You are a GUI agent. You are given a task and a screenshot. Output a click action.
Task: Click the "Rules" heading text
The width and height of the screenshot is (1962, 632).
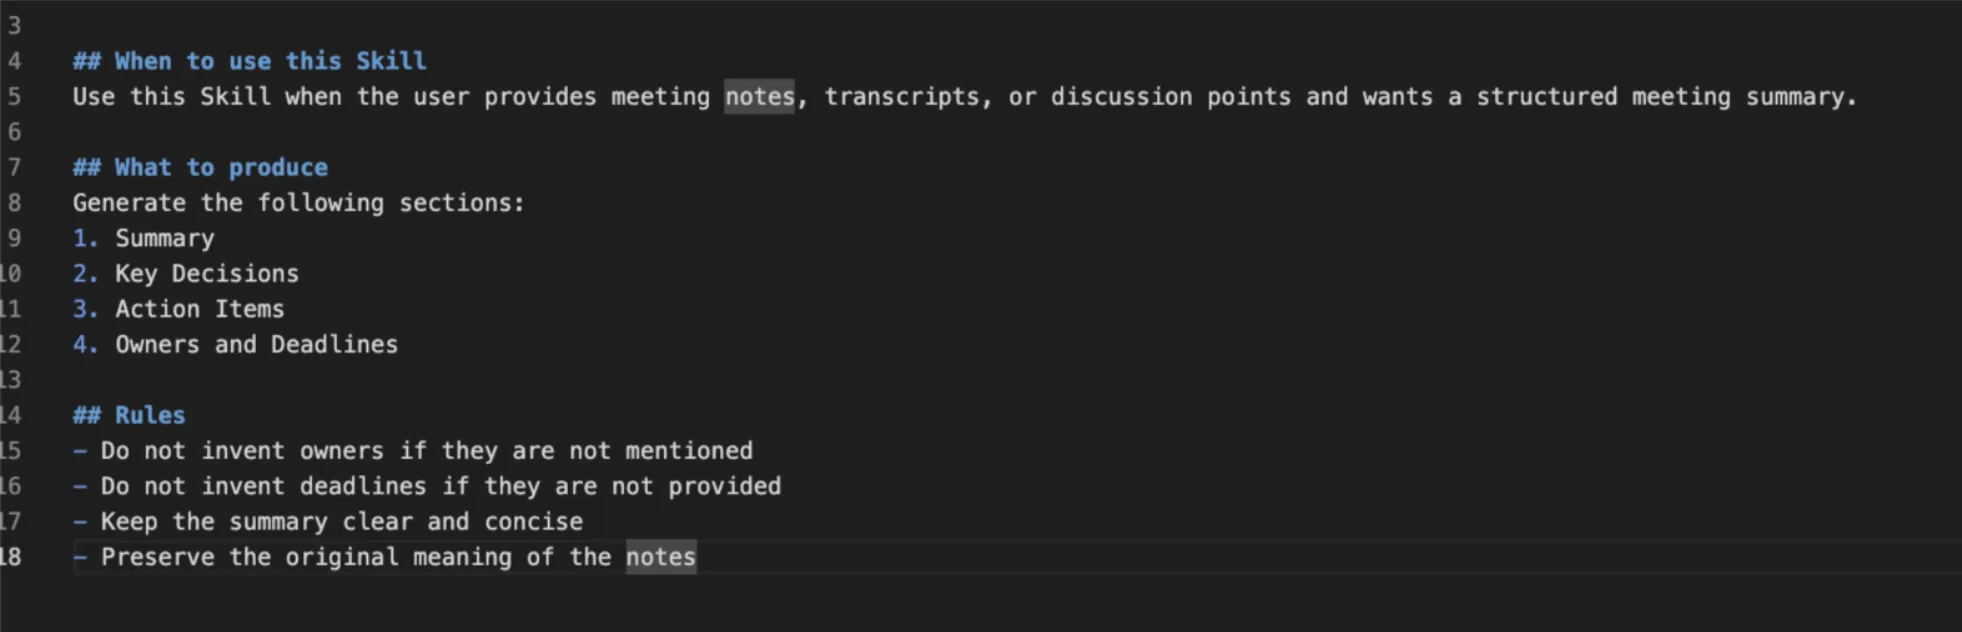150,415
